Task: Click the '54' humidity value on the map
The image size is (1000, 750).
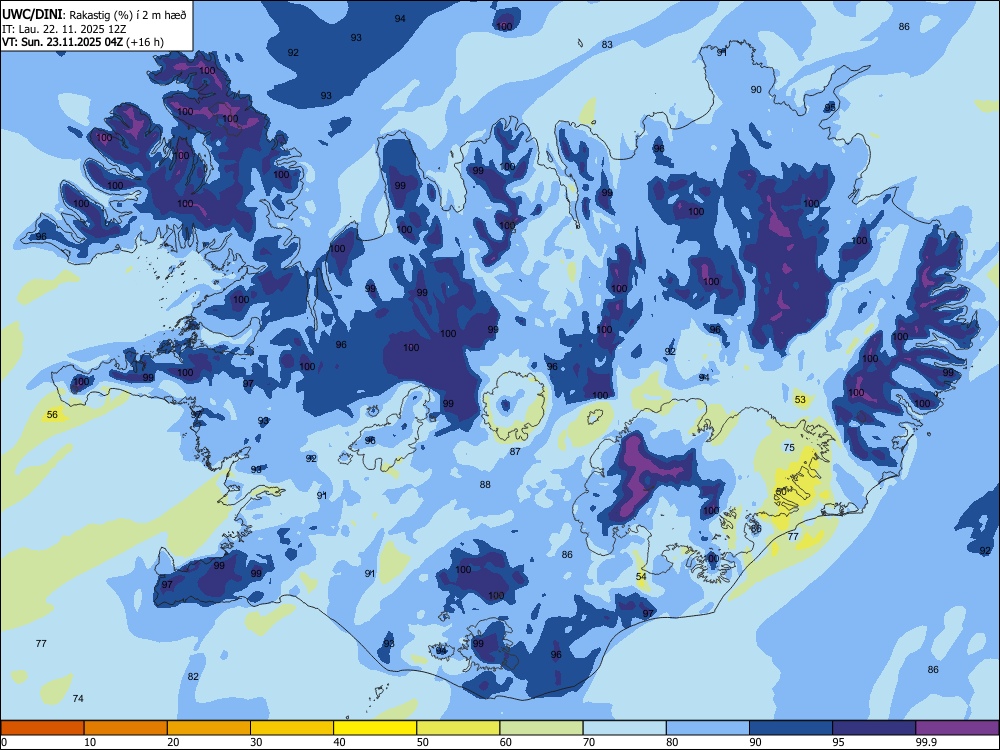Action: pos(642,577)
